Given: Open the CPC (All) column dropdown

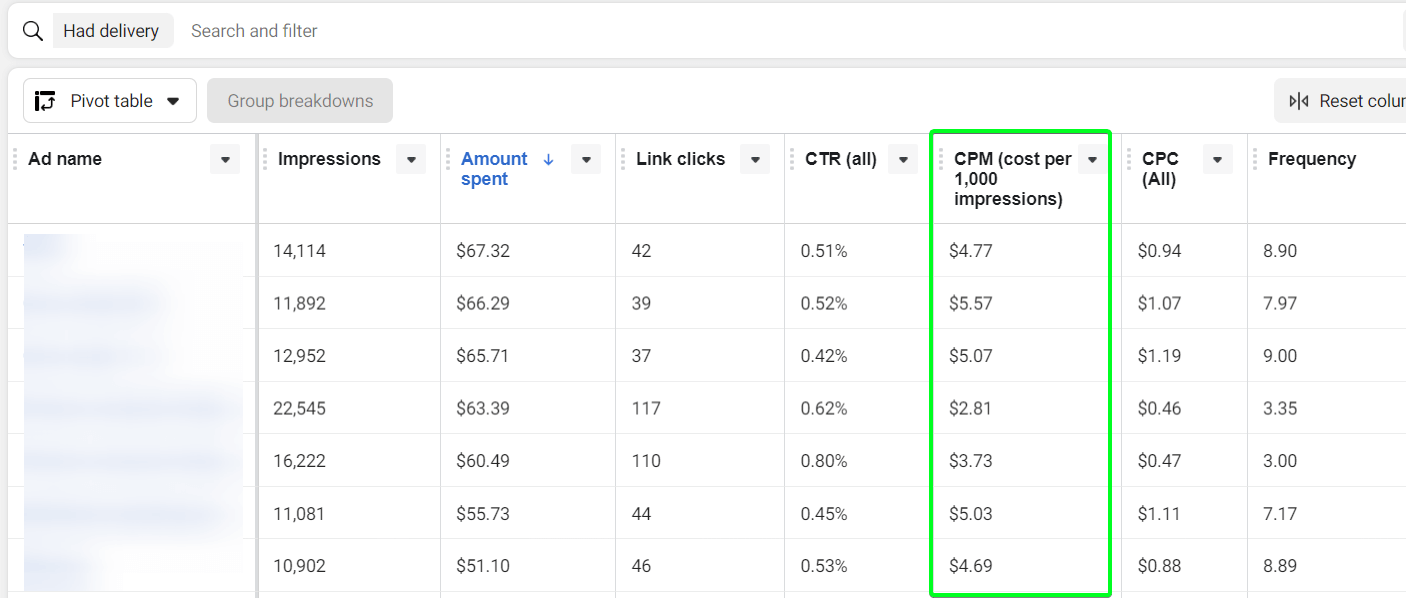Looking at the screenshot, I should 1217,159.
